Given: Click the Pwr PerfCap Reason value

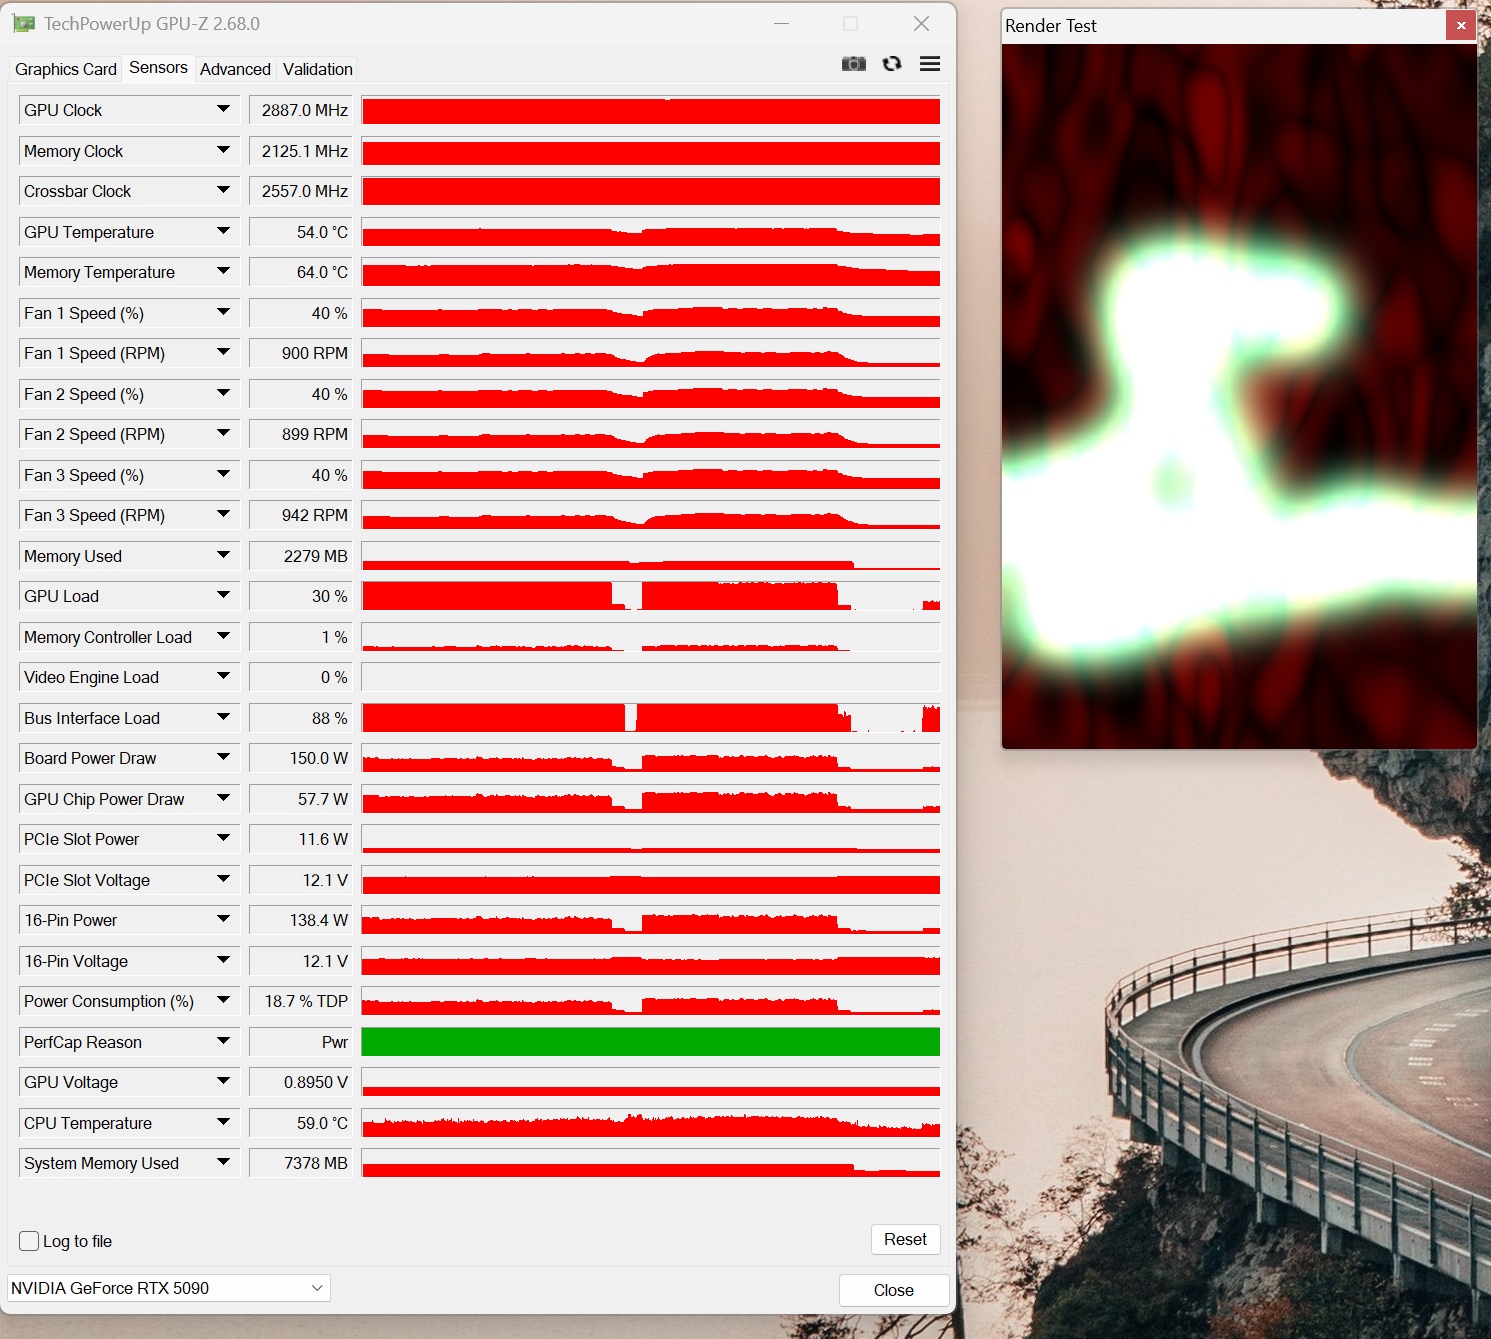Looking at the screenshot, I should pos(301,1042).
